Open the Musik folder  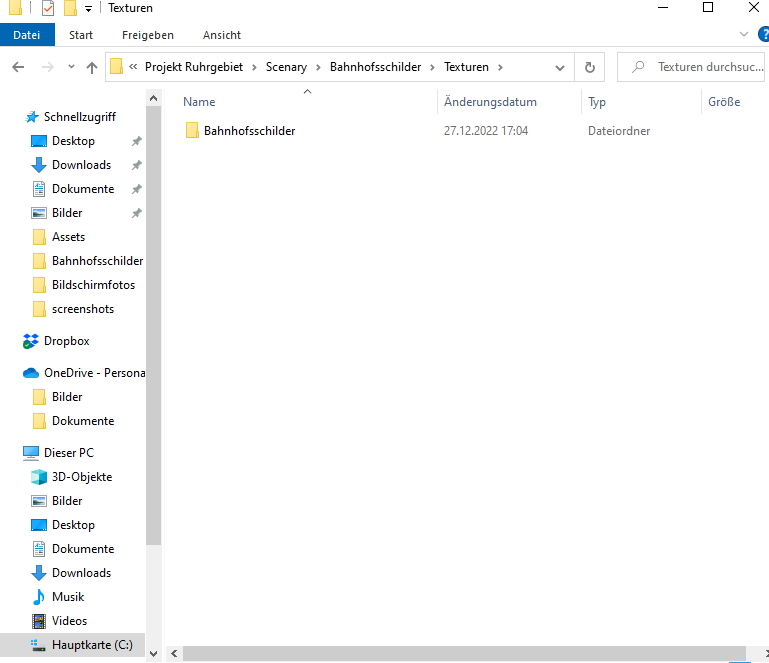pos(68,597)
